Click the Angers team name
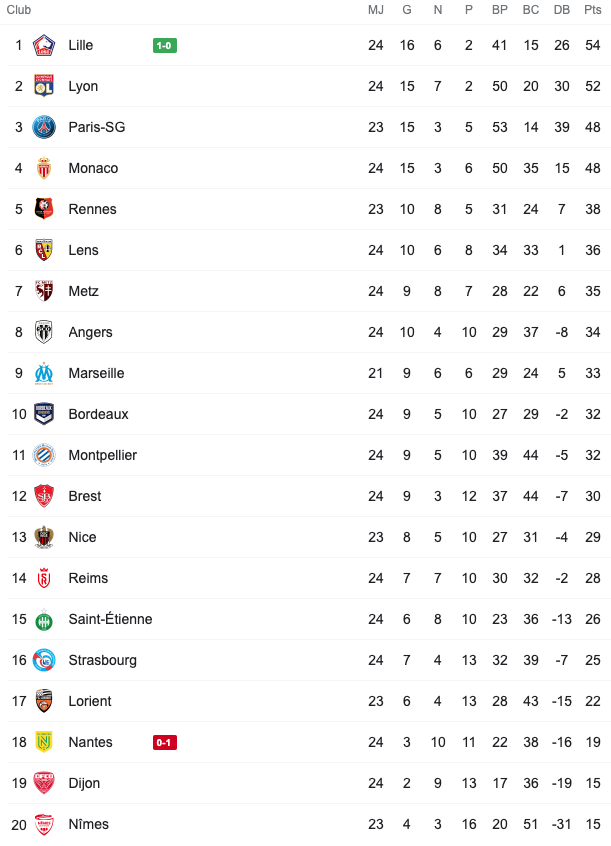This screenshot has height=846, width=611. coord(91,332)
